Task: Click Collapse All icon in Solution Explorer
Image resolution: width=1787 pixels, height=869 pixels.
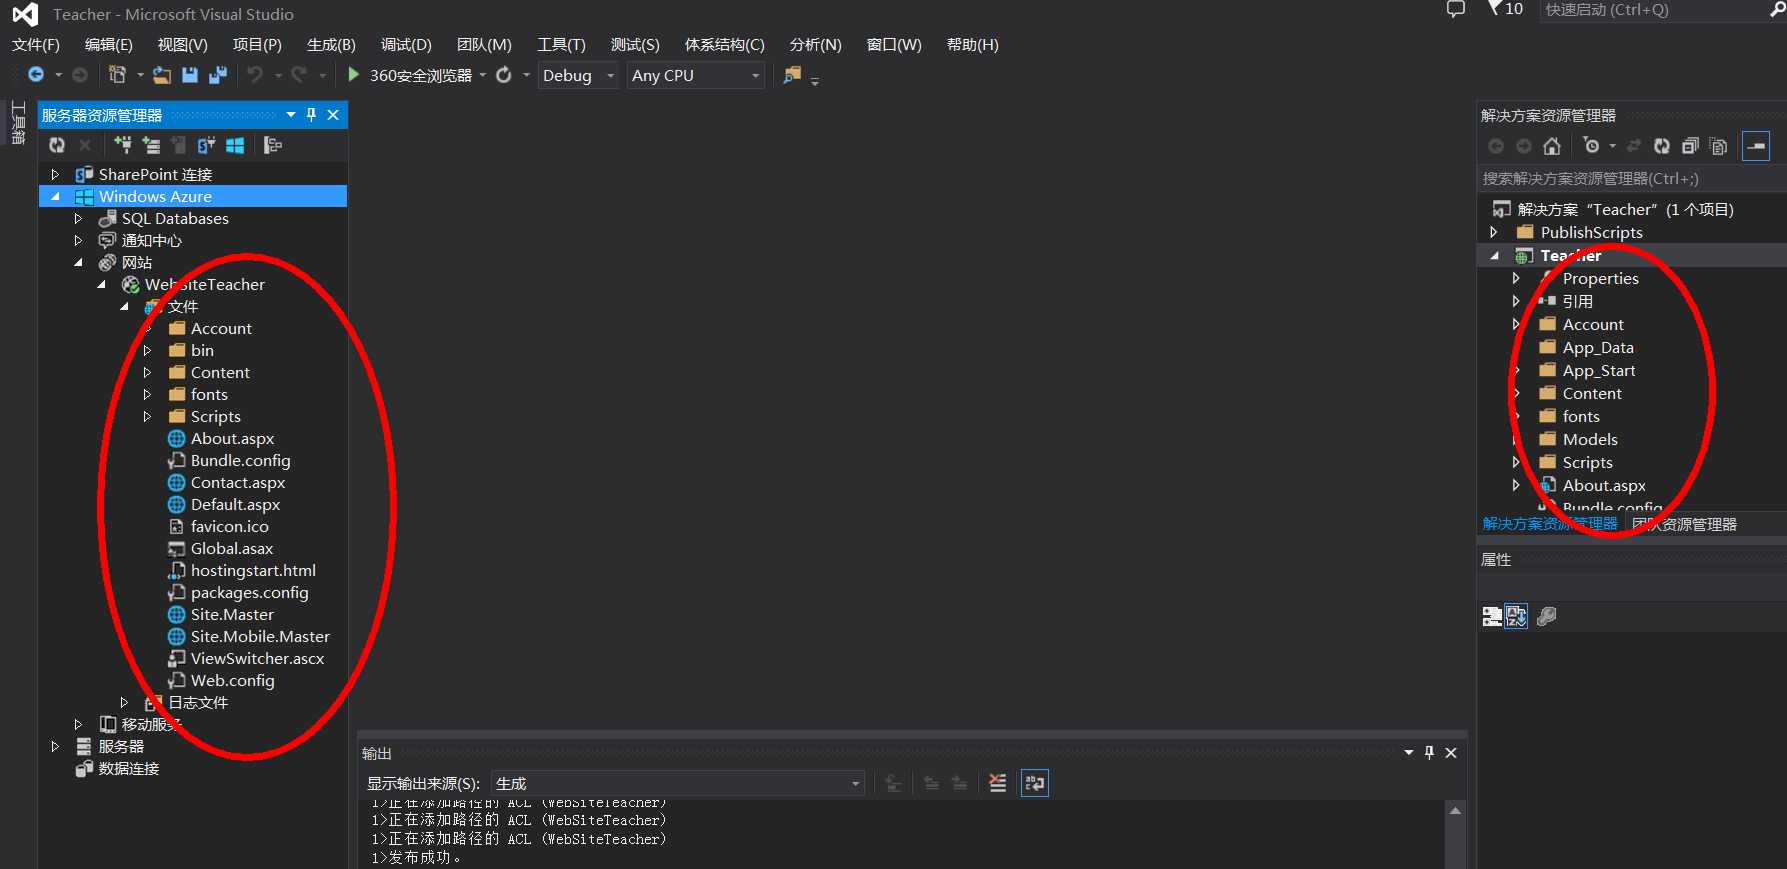Action: (1690, 146)
